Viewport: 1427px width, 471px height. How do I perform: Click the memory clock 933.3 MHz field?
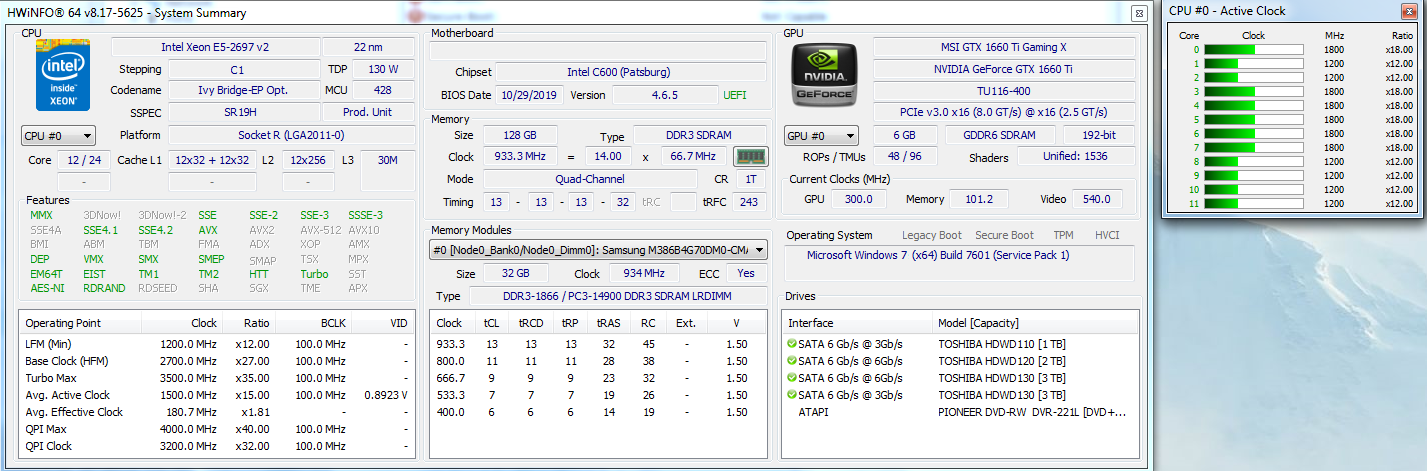pos(520,157)
